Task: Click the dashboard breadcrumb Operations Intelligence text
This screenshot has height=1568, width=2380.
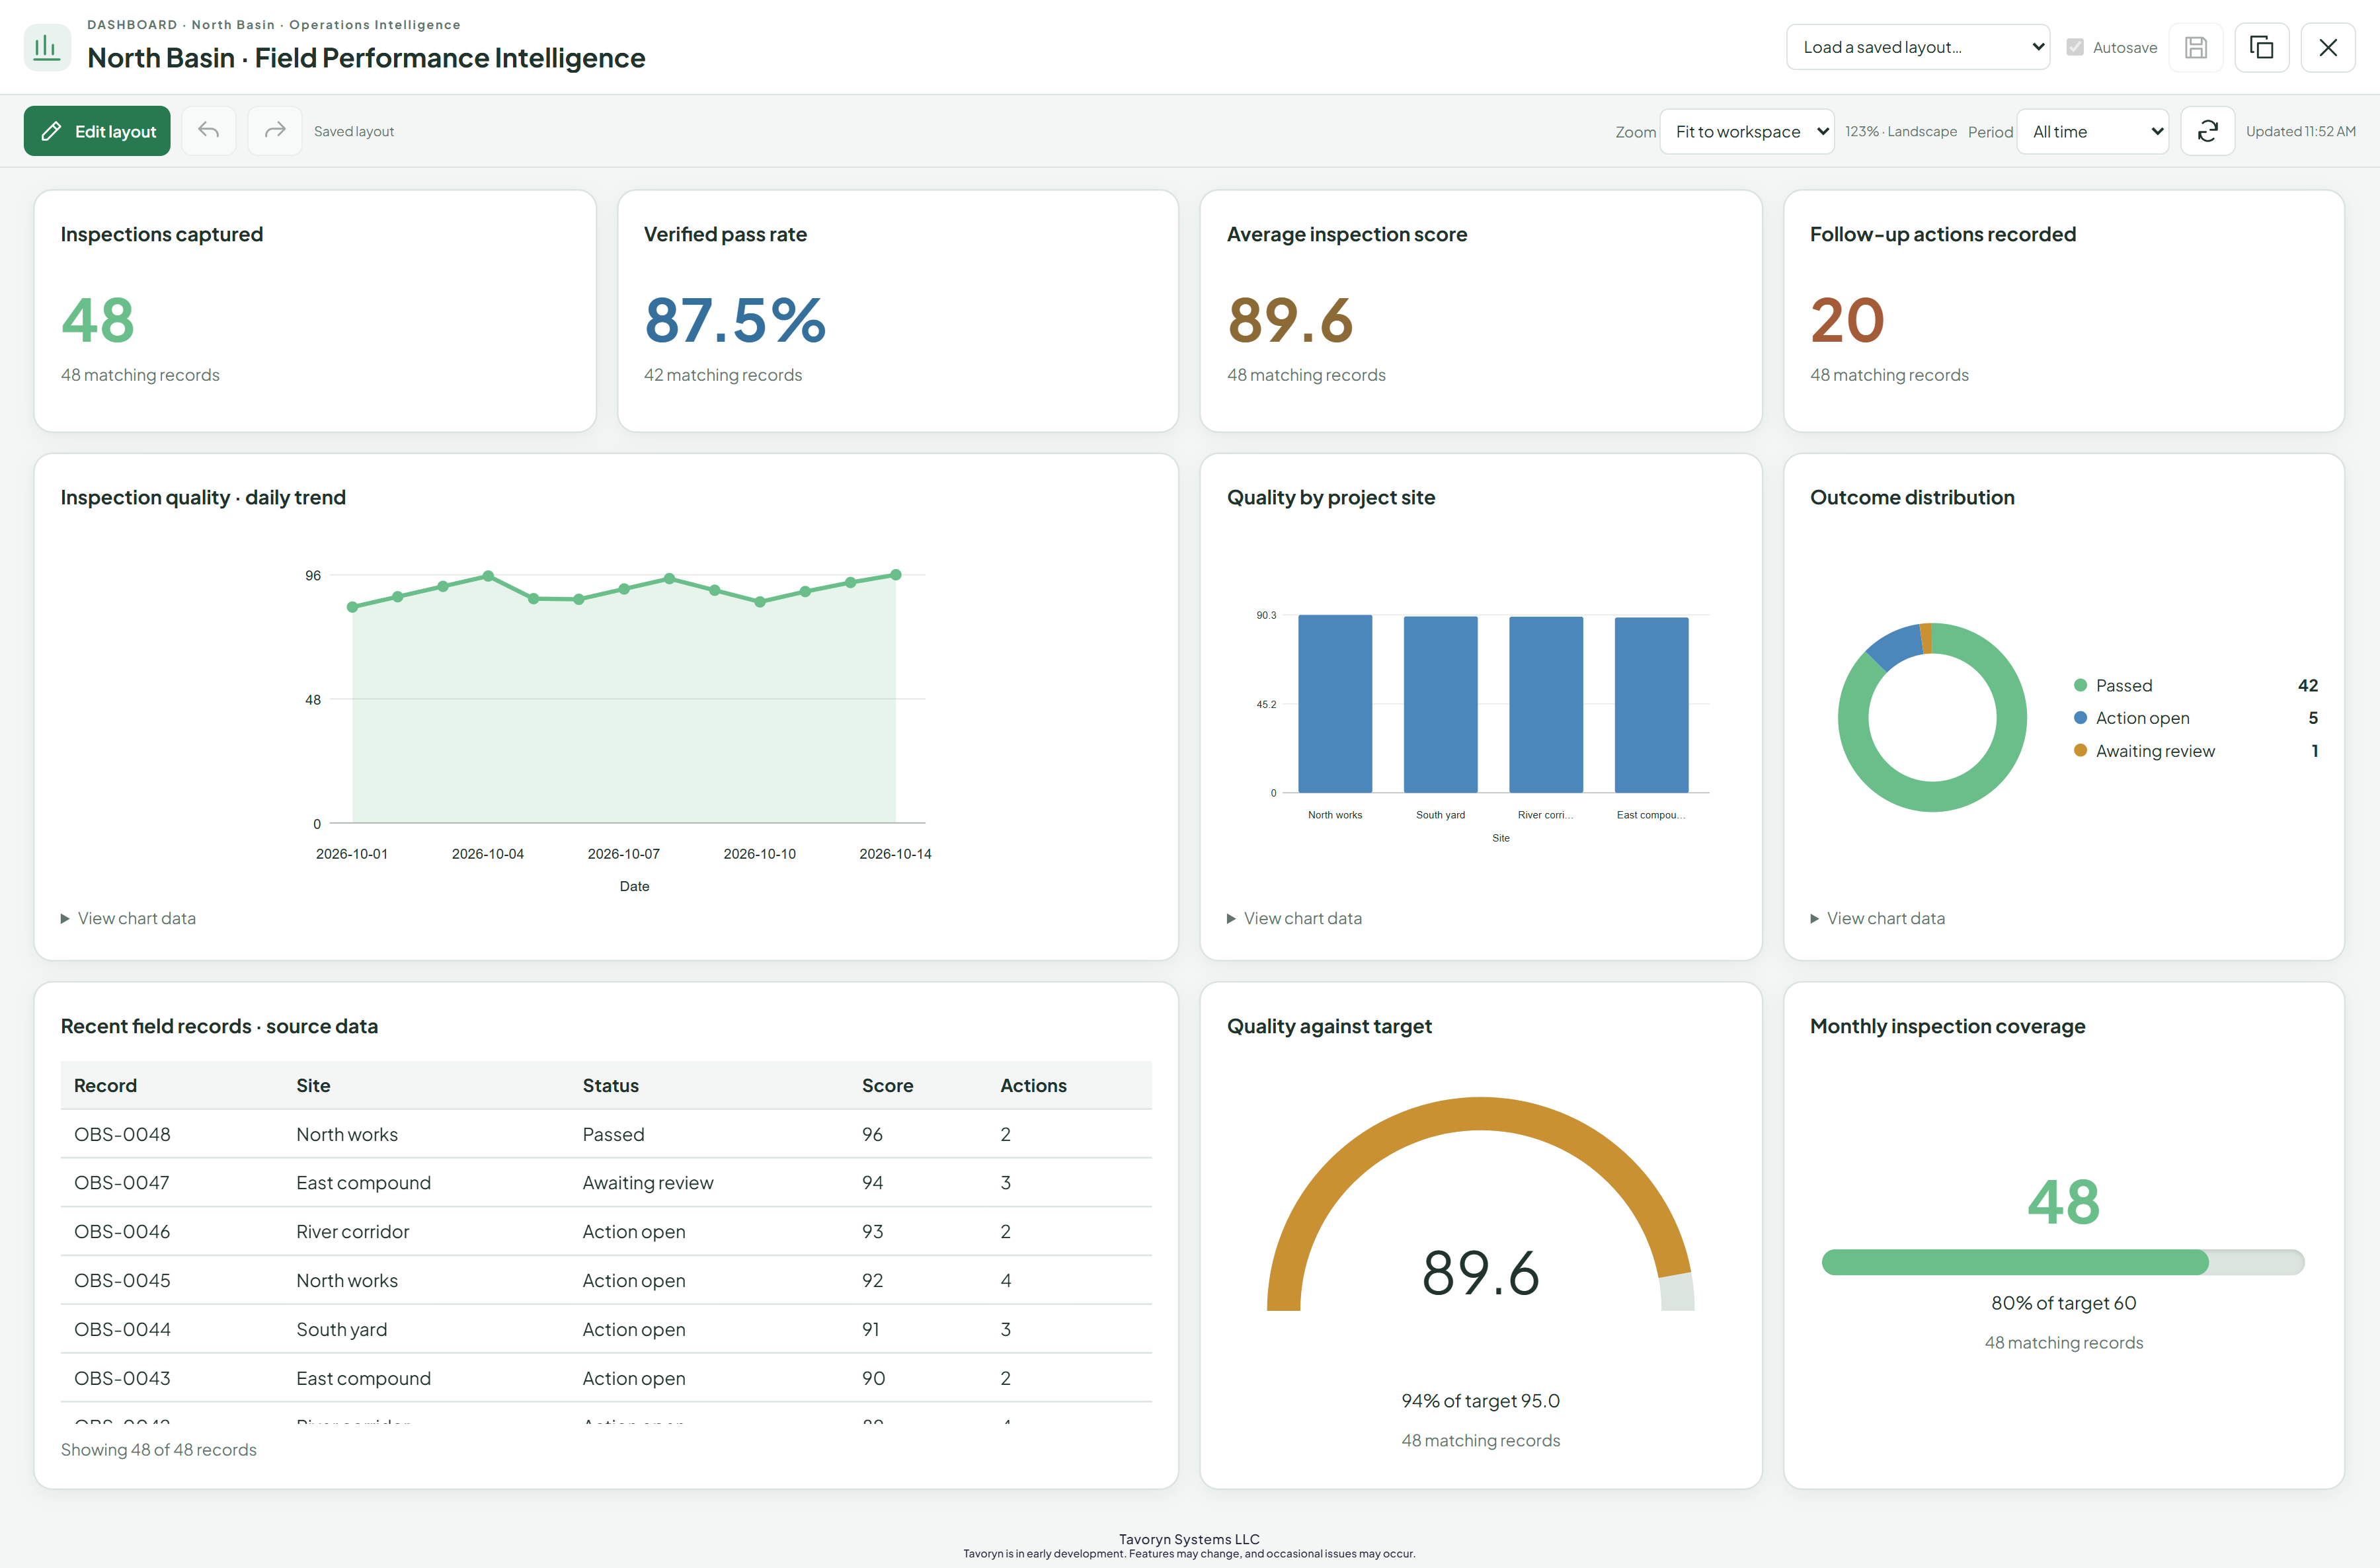Action: tap(375, 25)
